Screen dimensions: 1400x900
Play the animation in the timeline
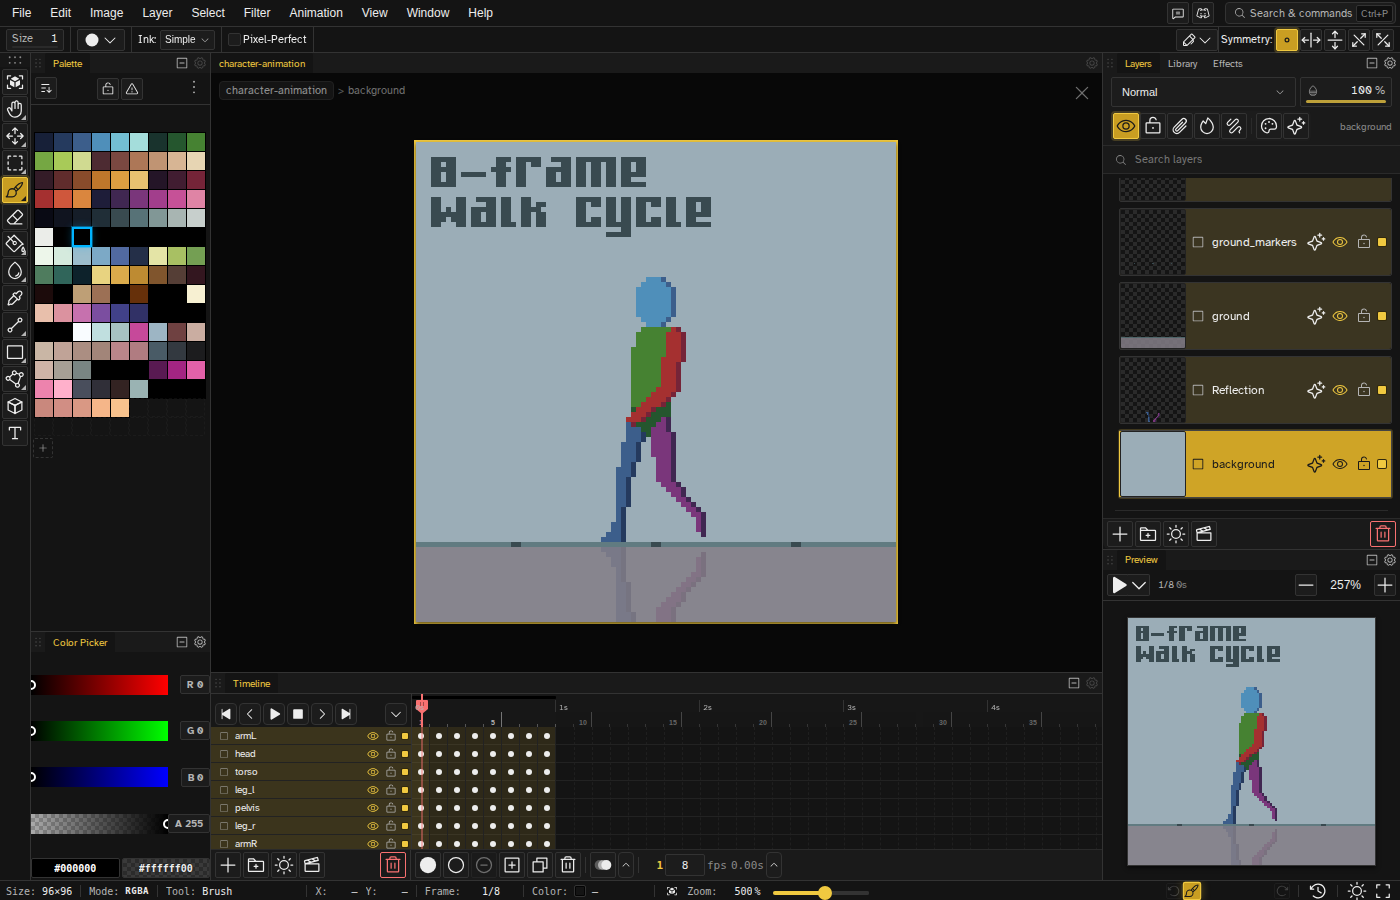click(x=274, y=714)
